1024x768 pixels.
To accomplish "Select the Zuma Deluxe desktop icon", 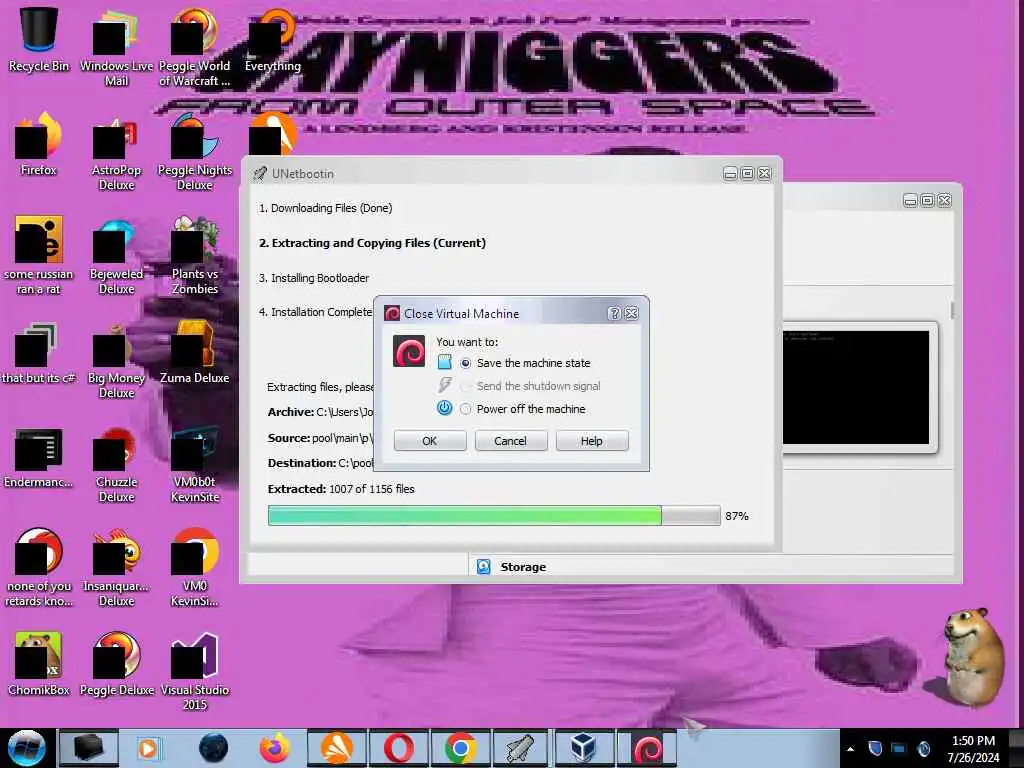I will 195,353.
